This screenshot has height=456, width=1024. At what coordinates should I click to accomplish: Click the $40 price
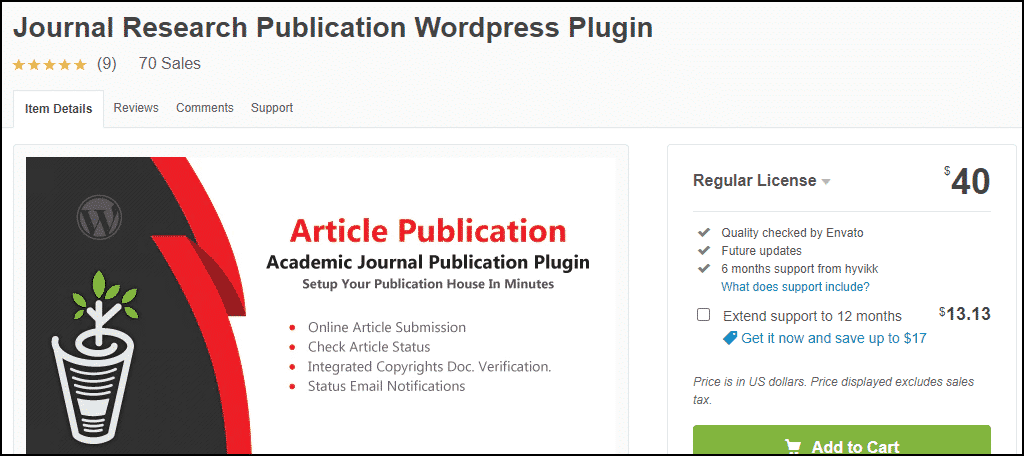[967, 182]
